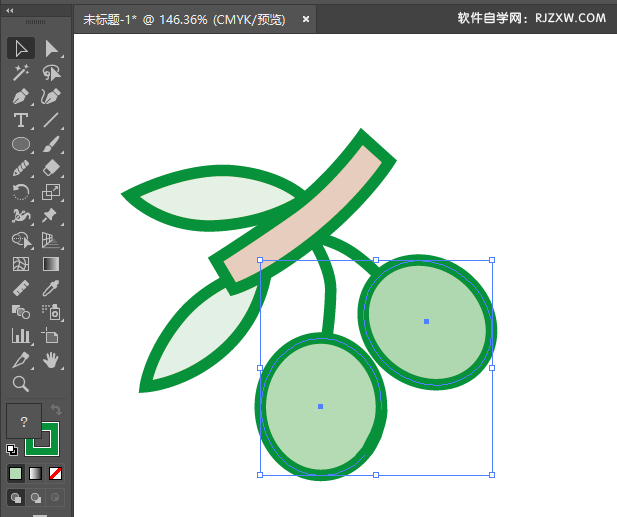The width and height of the screenshot is (617, 517).
Task: Activate the Hand tool
Action: 51,360
